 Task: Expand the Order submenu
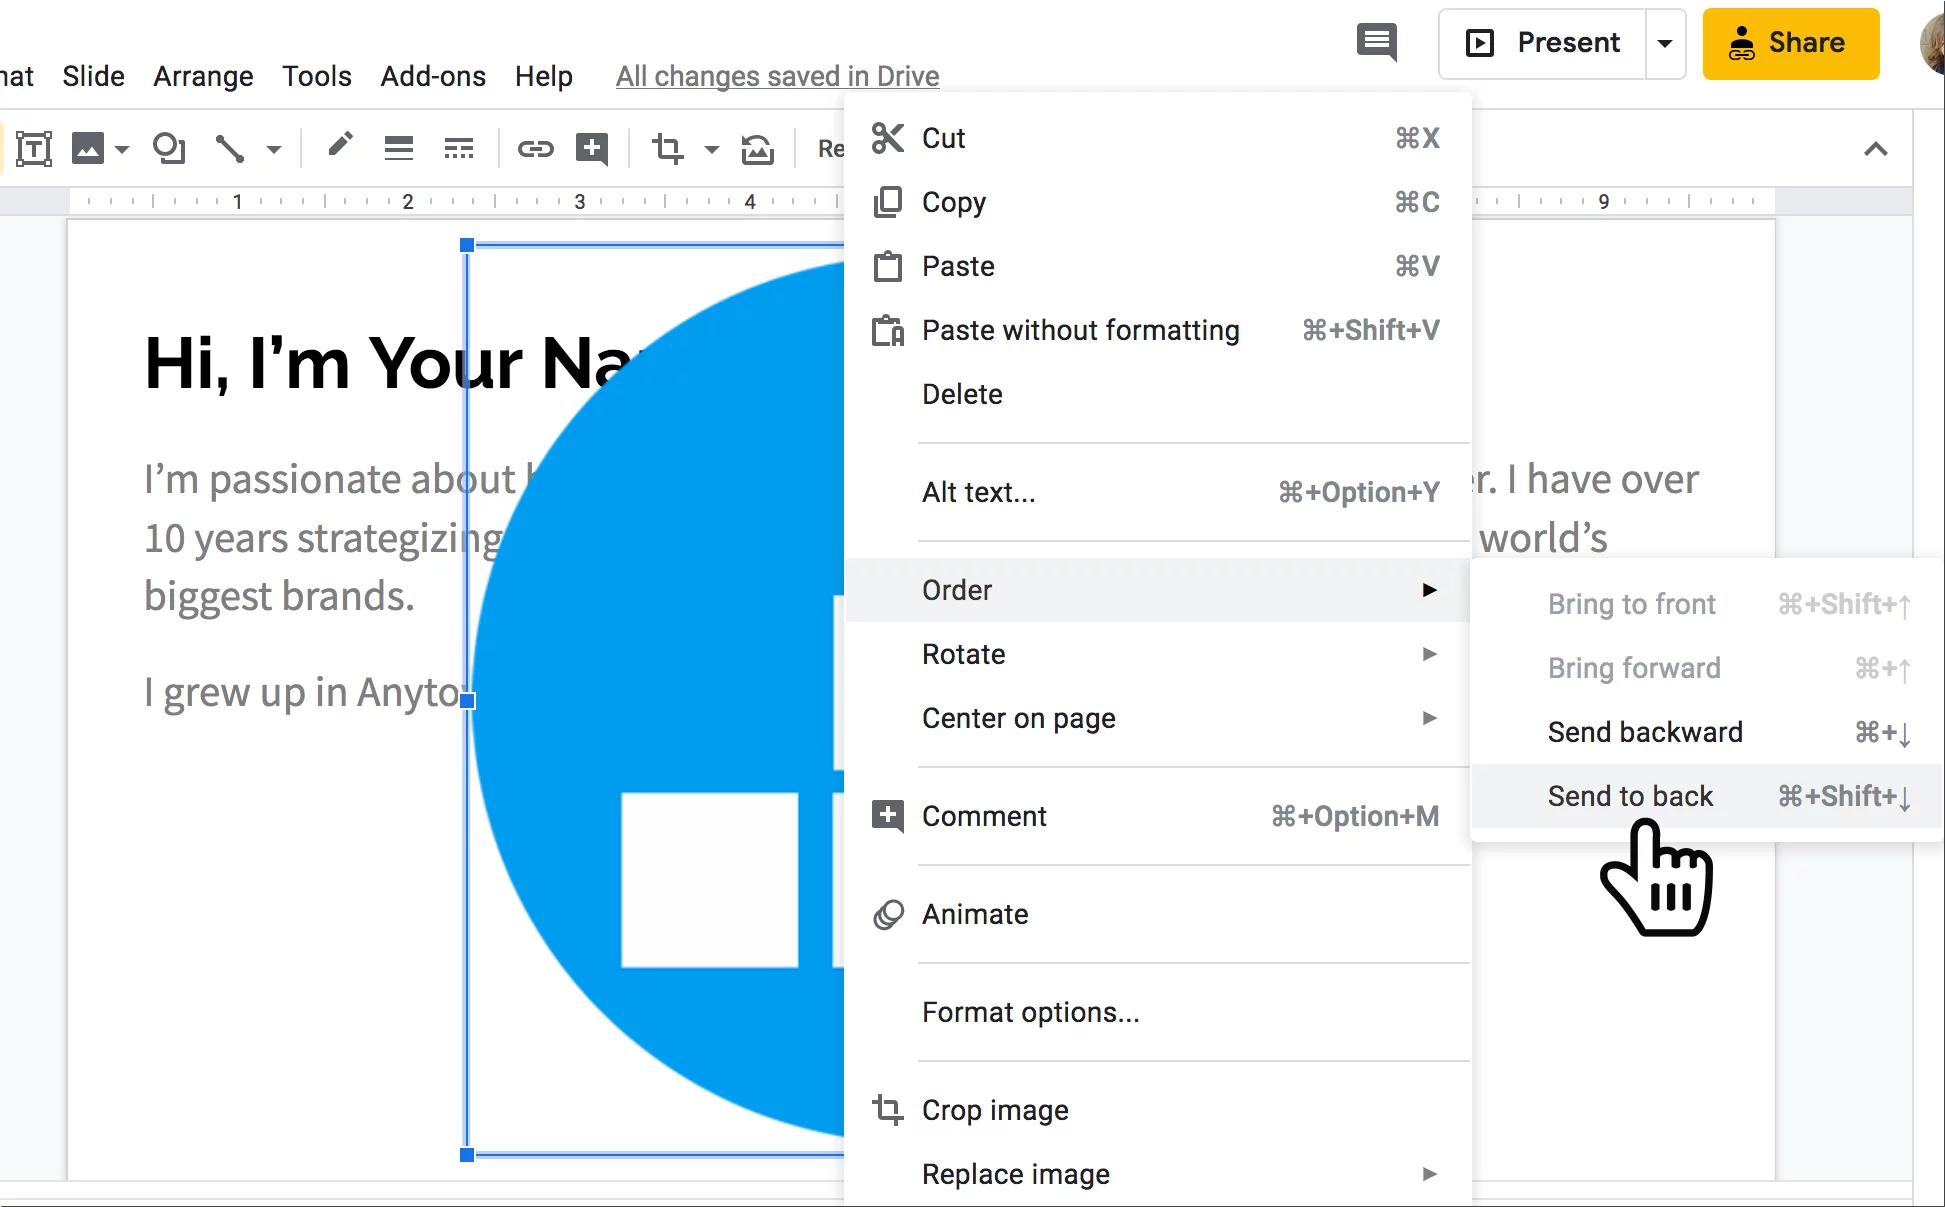1157,590
